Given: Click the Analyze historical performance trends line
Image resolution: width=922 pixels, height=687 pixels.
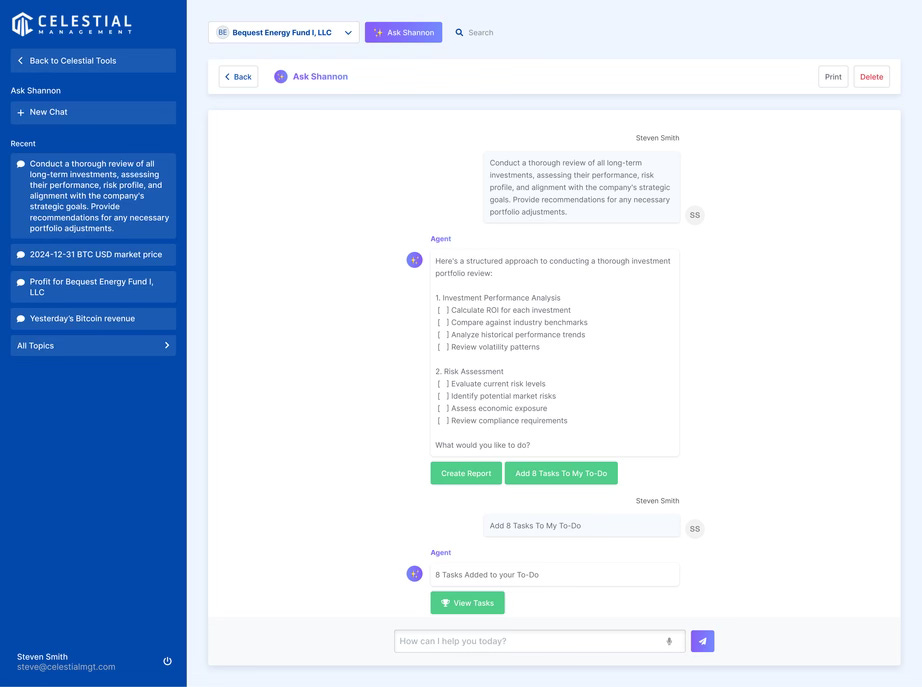Looking at the screenshot, I should (x=511, y=335).
